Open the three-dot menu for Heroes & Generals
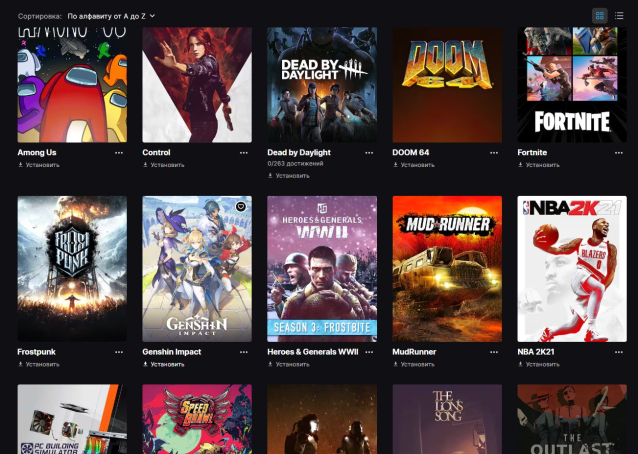This screenshot has width=638, height=454. (x=369, y=352)
